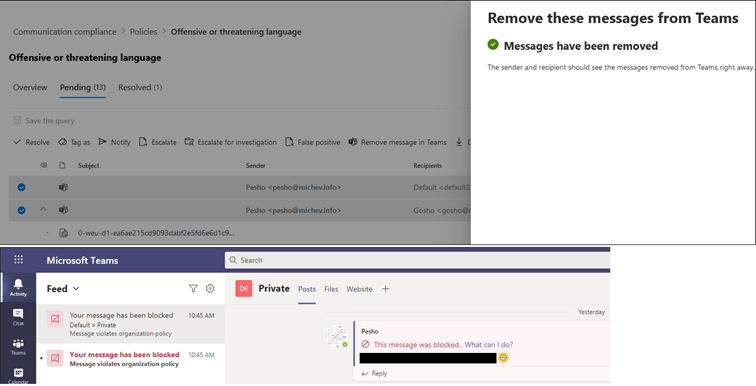Open Chat in Teams sidebar

coord(18,317)
